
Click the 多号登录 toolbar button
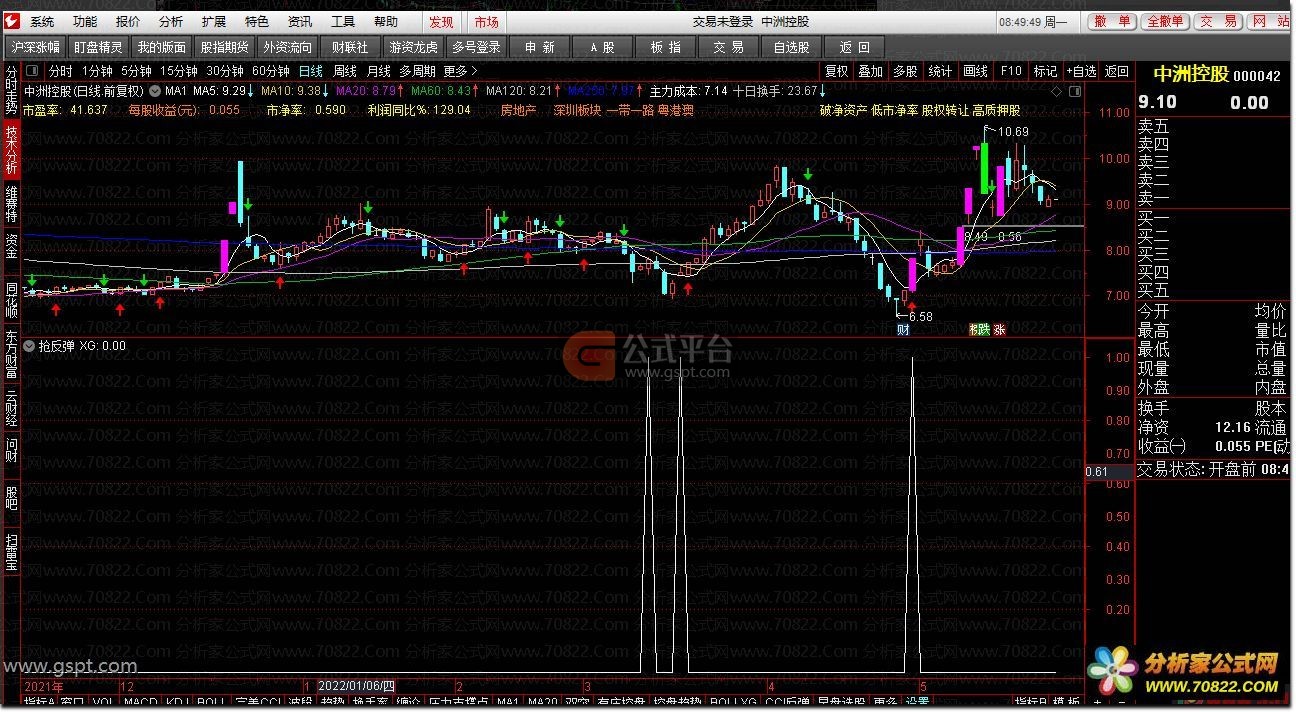pyautogui.click(x=476, y=47)
